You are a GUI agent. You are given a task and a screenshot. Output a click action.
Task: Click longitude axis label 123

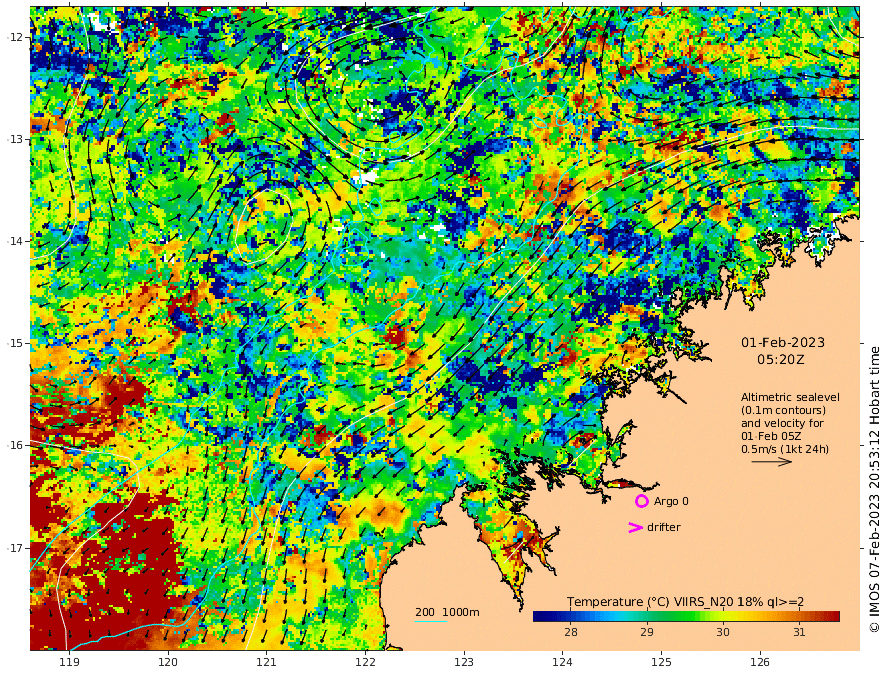[464, 663]
